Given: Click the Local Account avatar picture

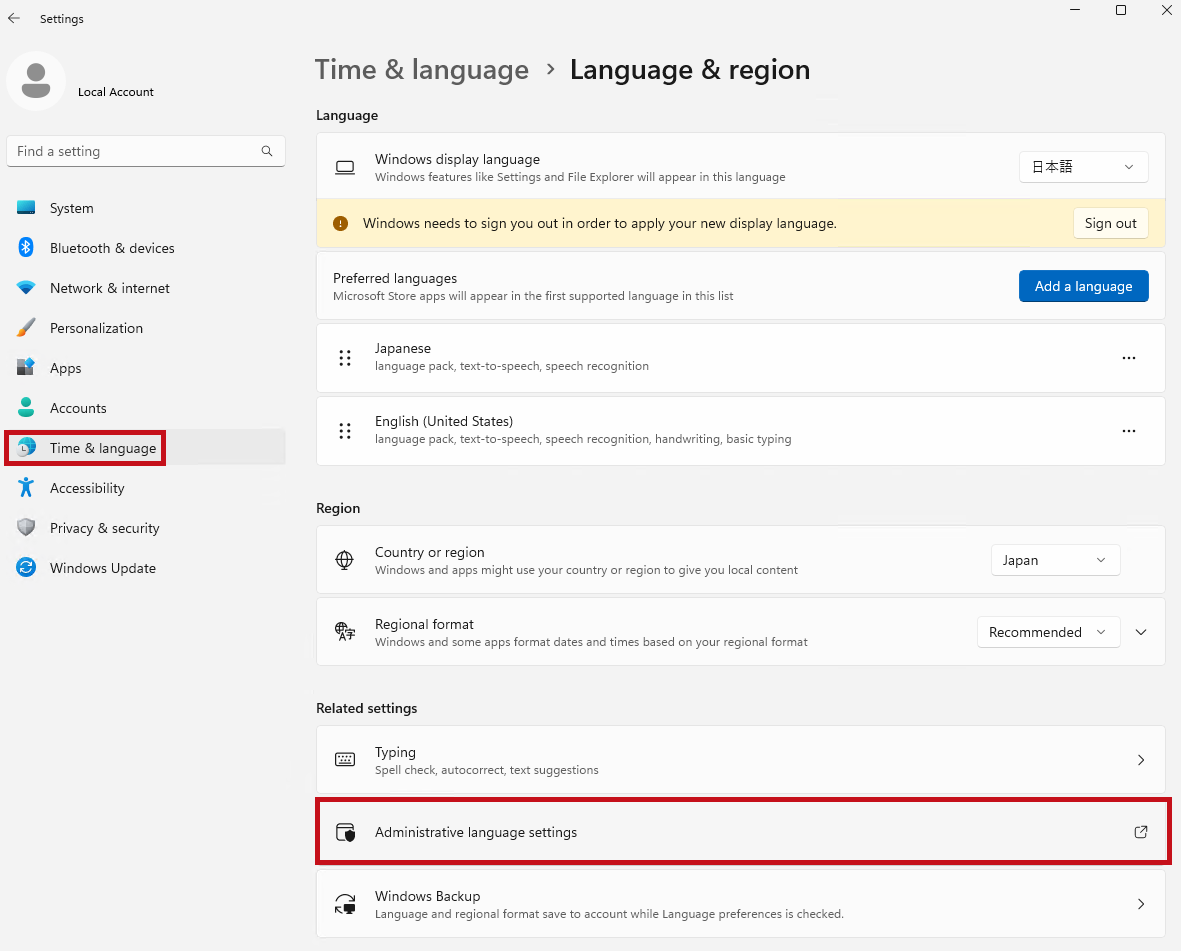Looking at the screenshot, I should (36, 81).
